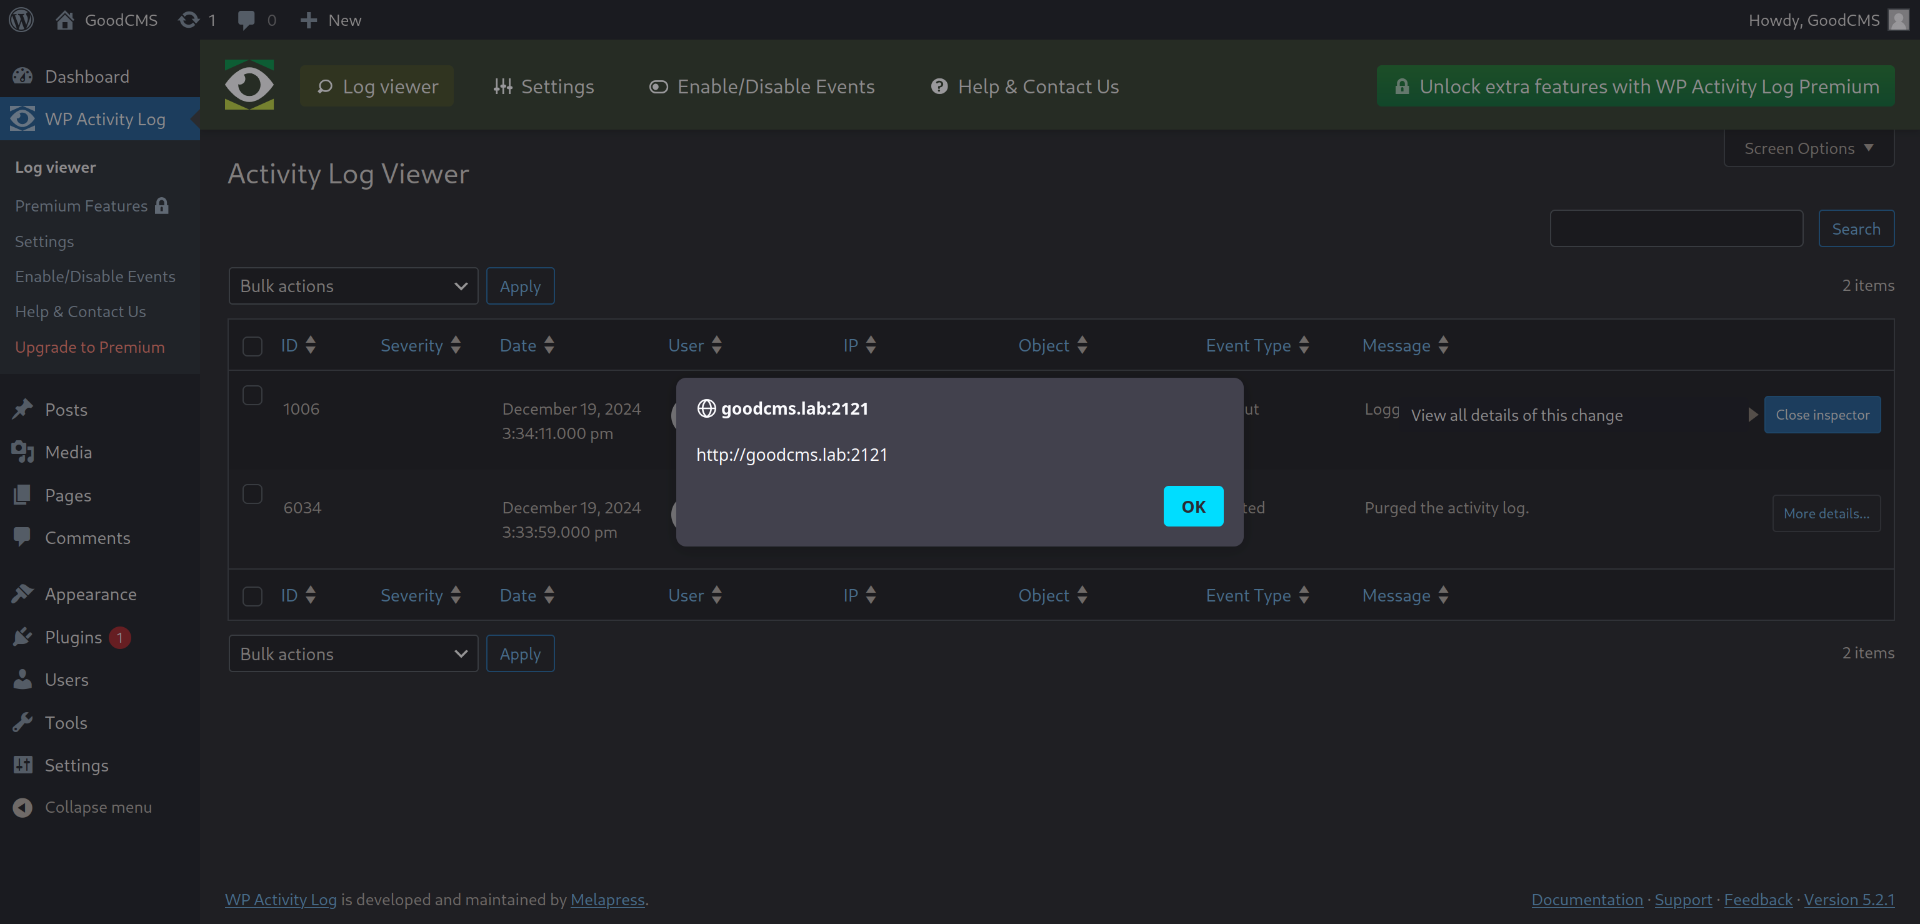Sort by ID in the table header
This screenshot has height=924, width=1920.
coord(298,345)
